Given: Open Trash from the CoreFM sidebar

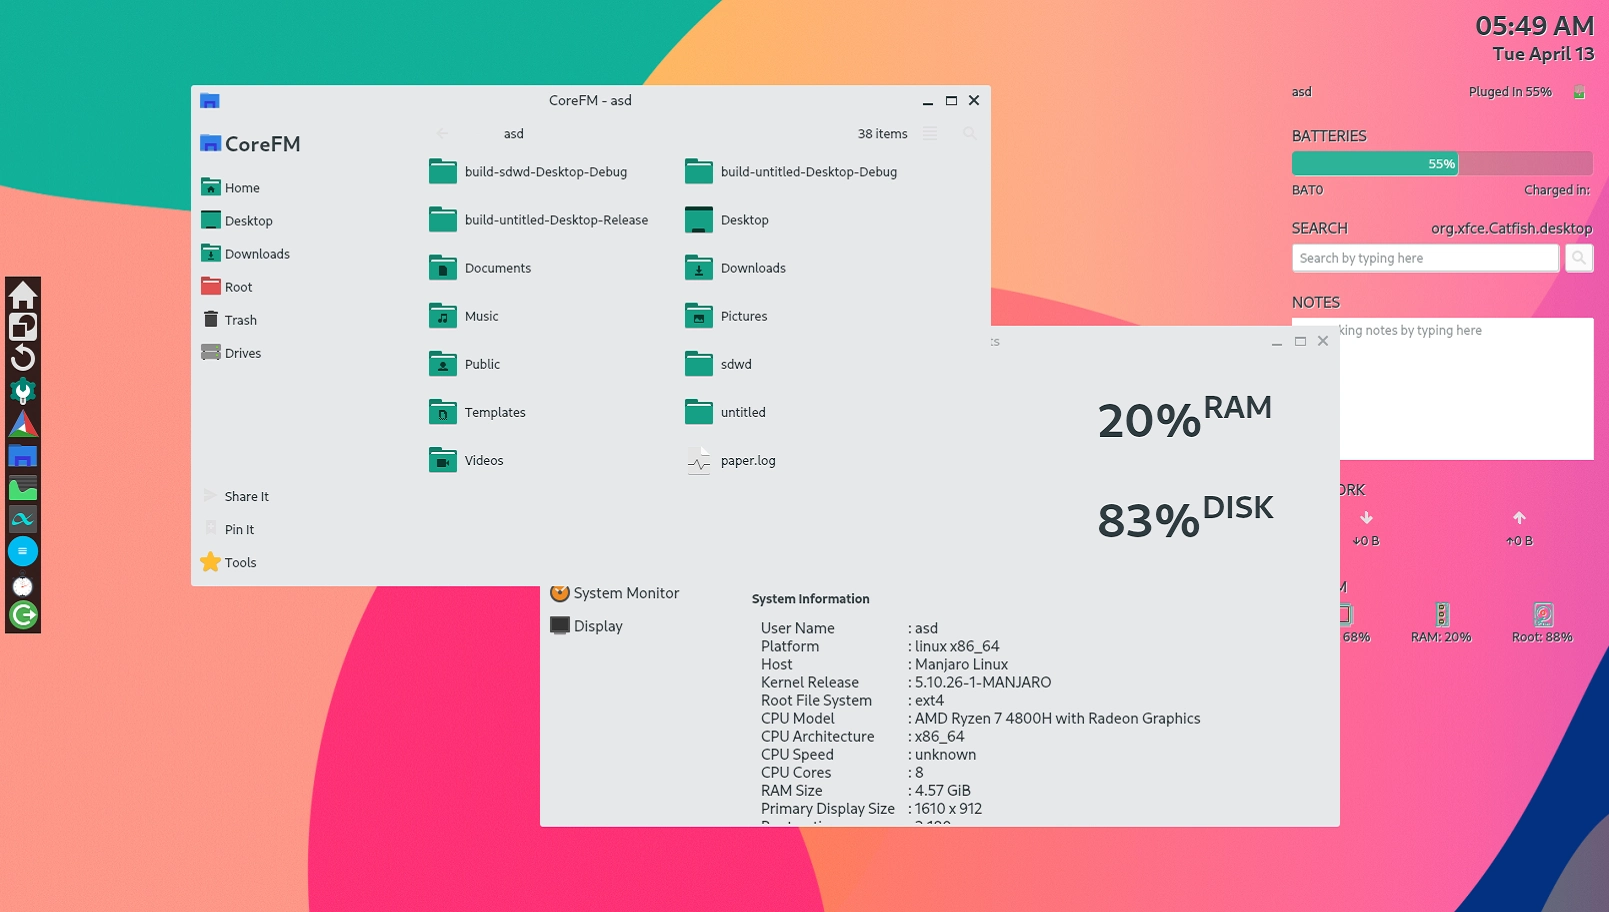Looking at the screenshot, I should (x=240, y=320).
